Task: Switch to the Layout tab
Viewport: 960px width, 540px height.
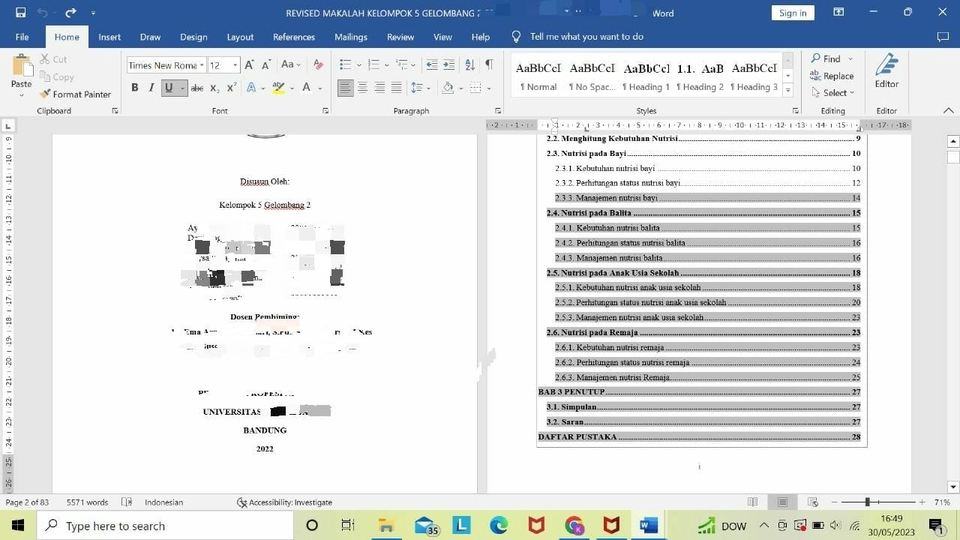Action: tap(240, 37)
